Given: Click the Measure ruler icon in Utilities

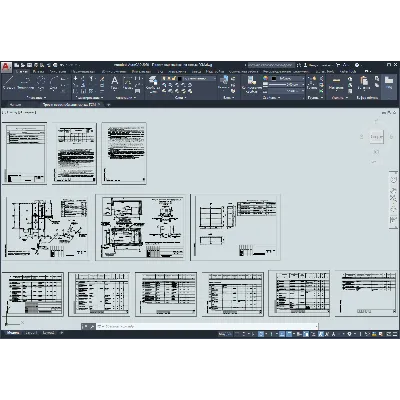Looking at the screenshot, I should click(x=336, y=83).
